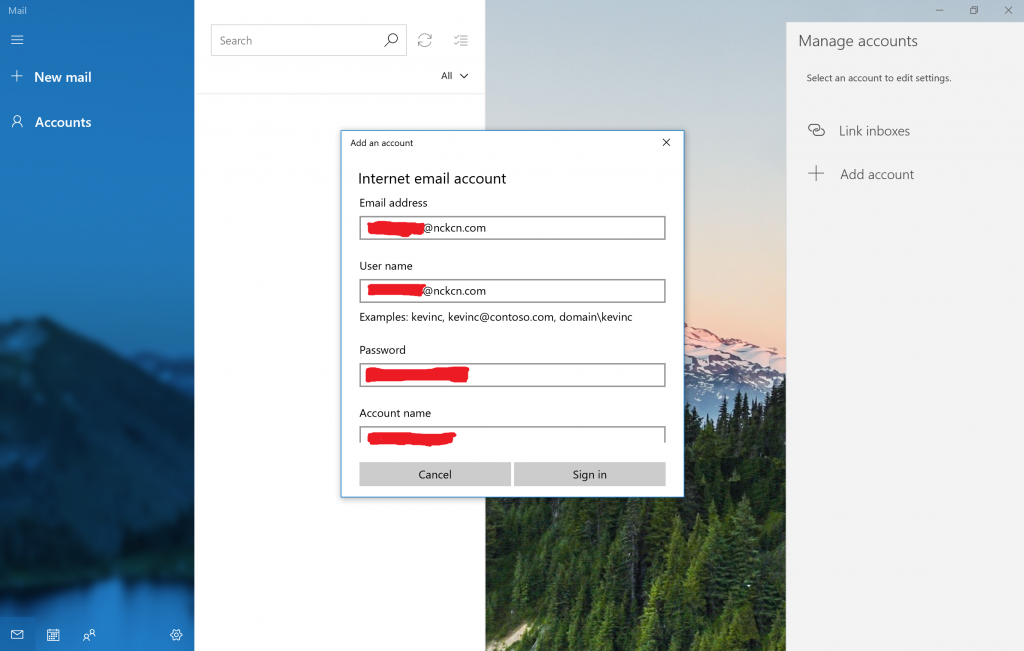Collapse the navigation pane with the hamburger icon
Viewport: 1024px width, 651px height.
17,40
